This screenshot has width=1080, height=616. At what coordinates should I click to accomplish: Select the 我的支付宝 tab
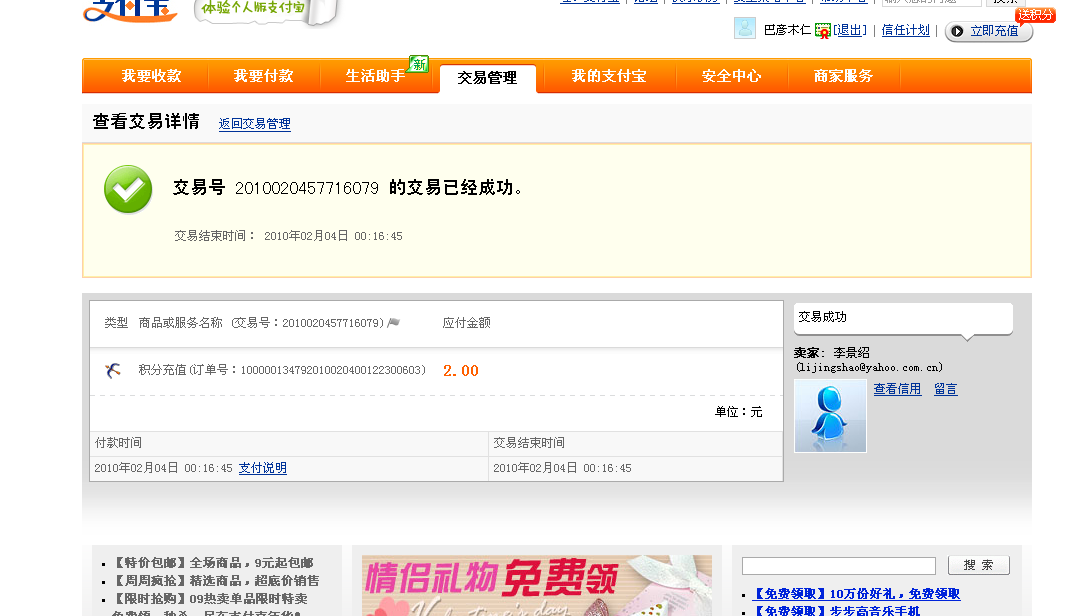point(608,76)
